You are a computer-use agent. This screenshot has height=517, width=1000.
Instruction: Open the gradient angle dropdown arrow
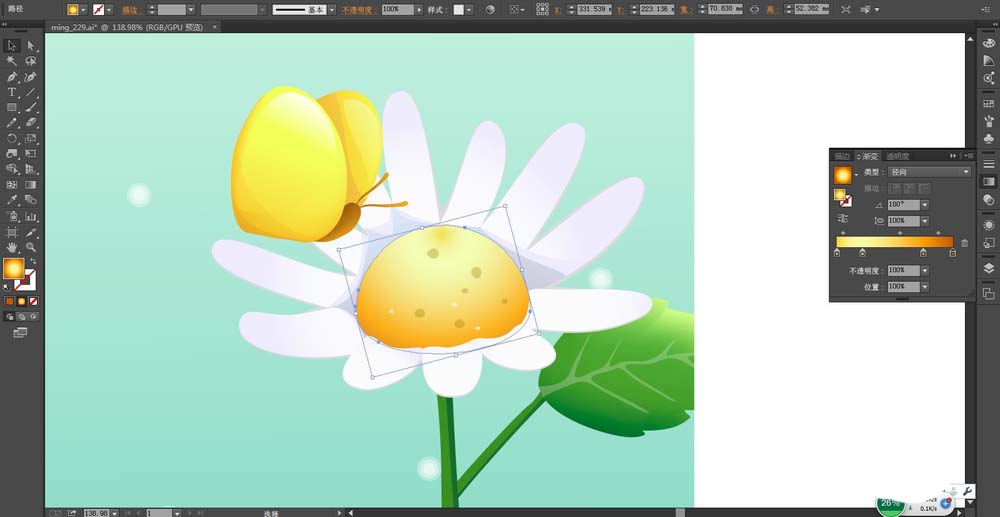click(925, 205)
